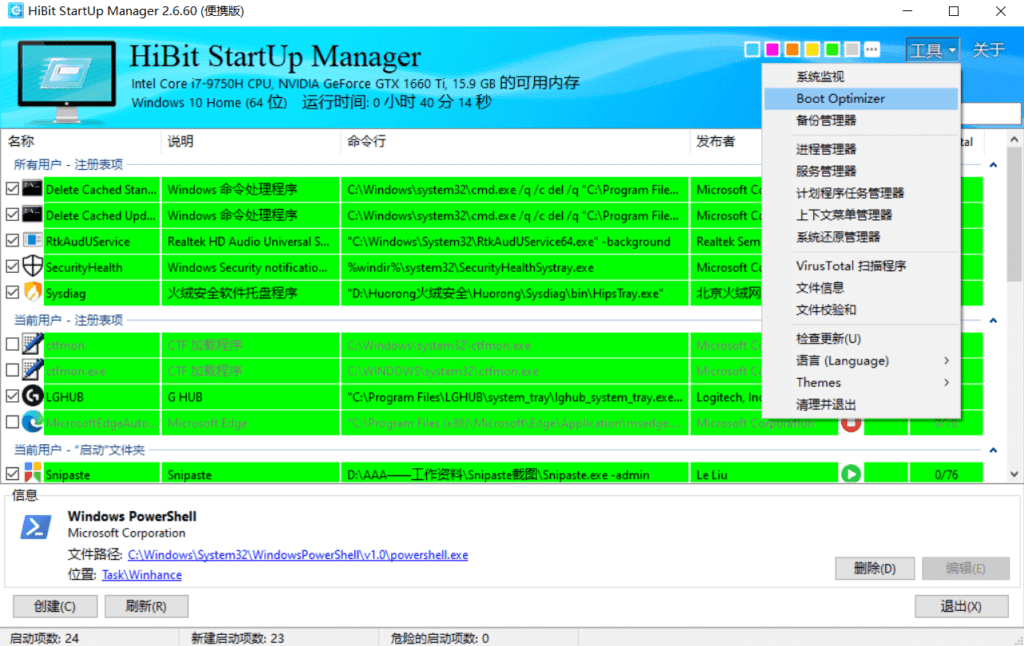Click the Sysdiag Huorong shield icon
The height and width of the screenshot is (646, 1024).
click(x=32, y=293)
